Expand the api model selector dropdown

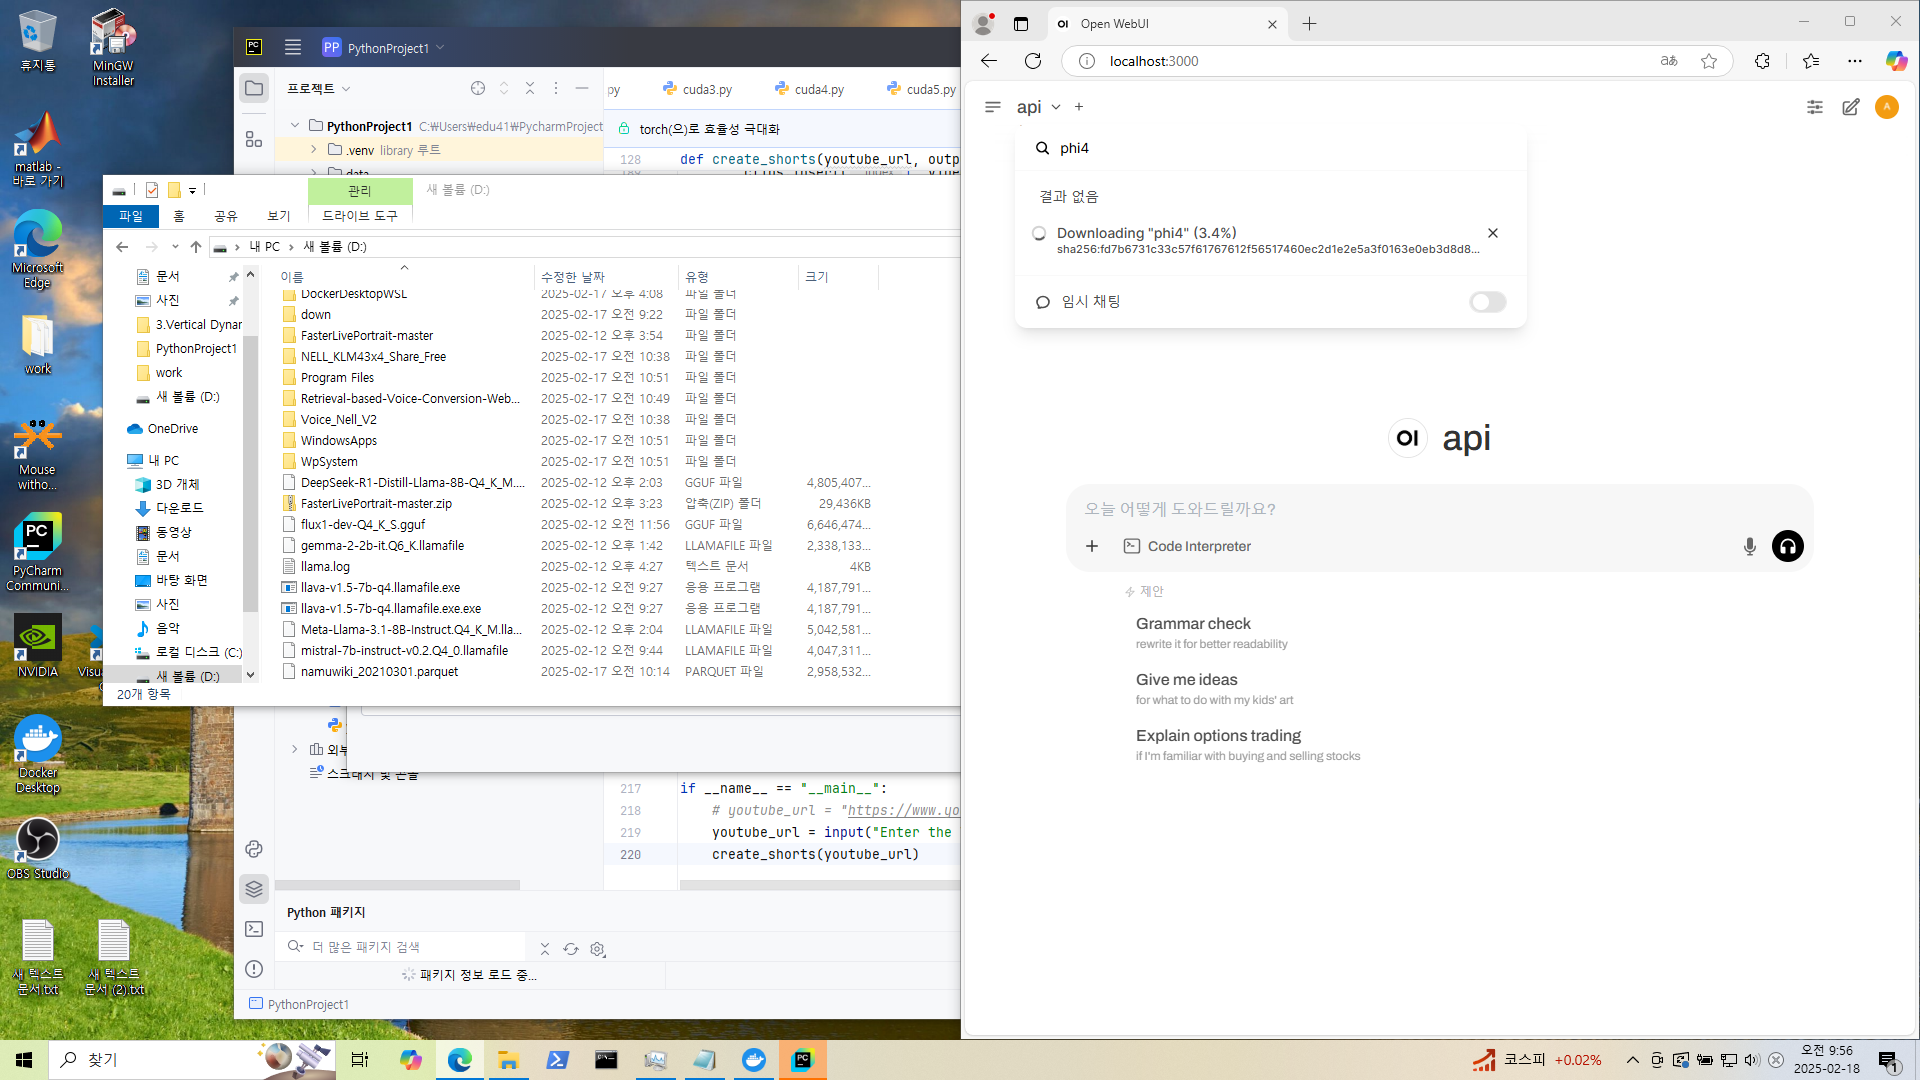(x=1055, y=107)
